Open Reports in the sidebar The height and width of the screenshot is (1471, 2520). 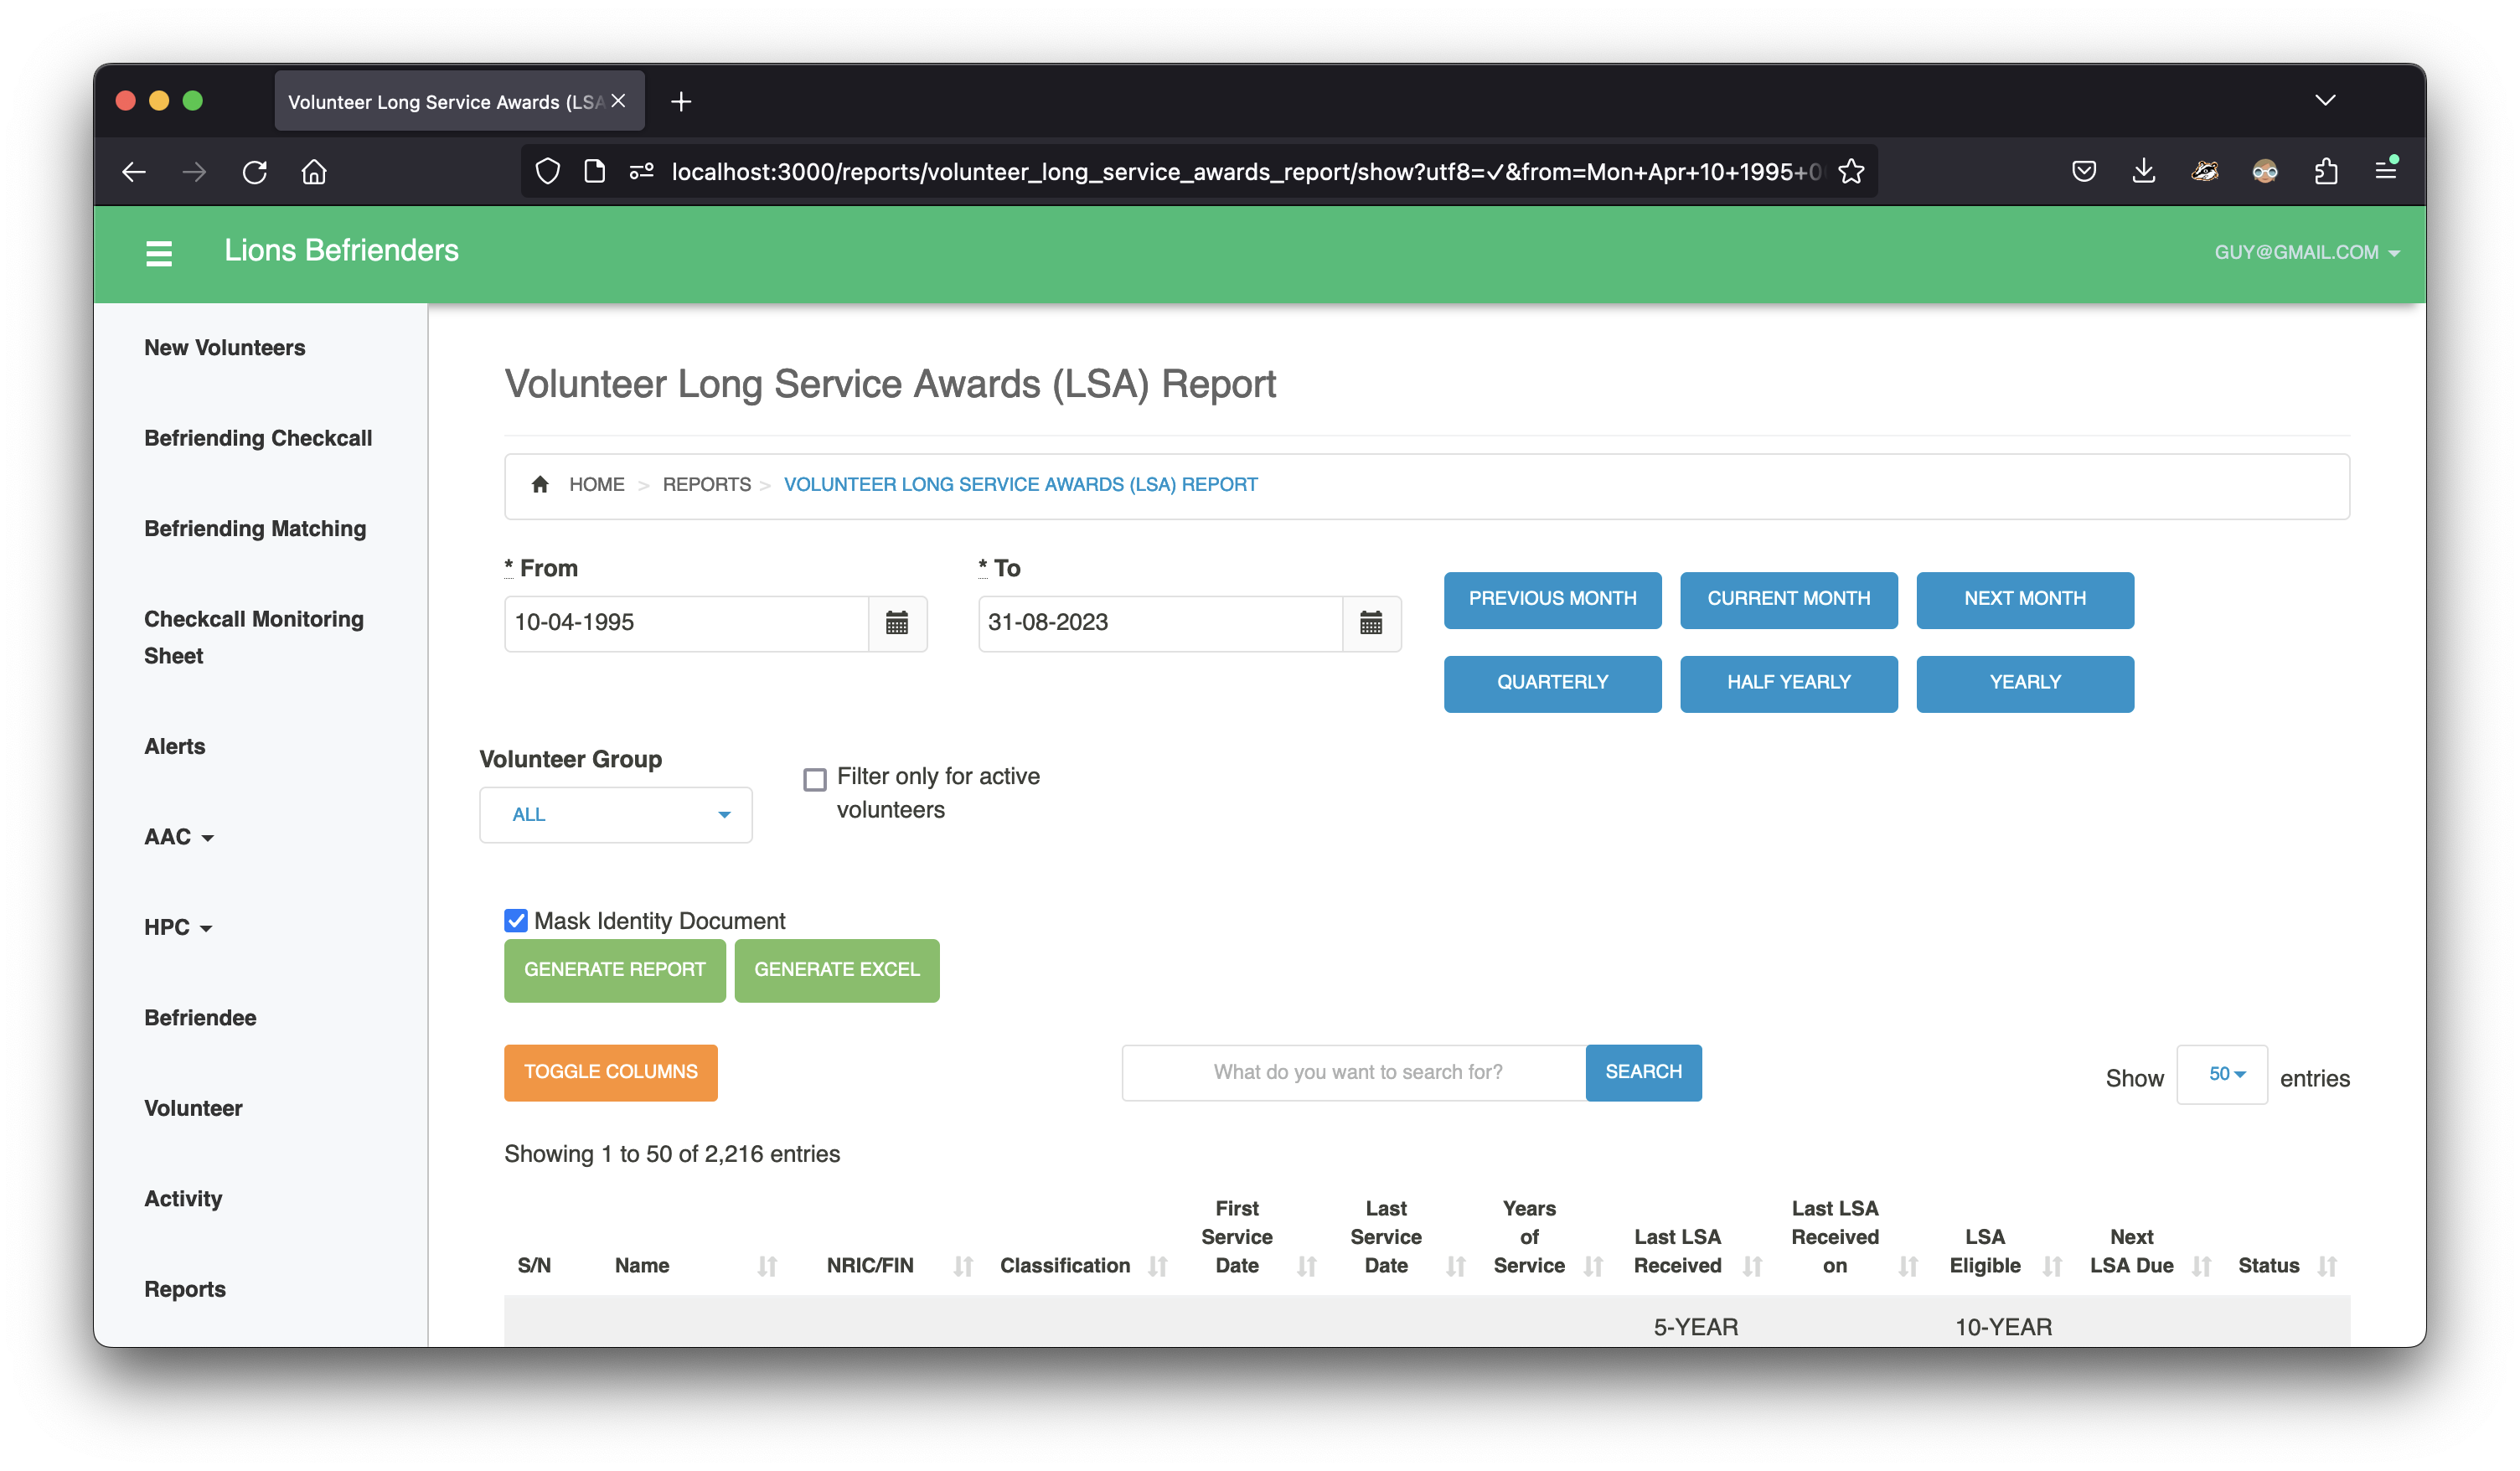click(x=185, y=1289)
